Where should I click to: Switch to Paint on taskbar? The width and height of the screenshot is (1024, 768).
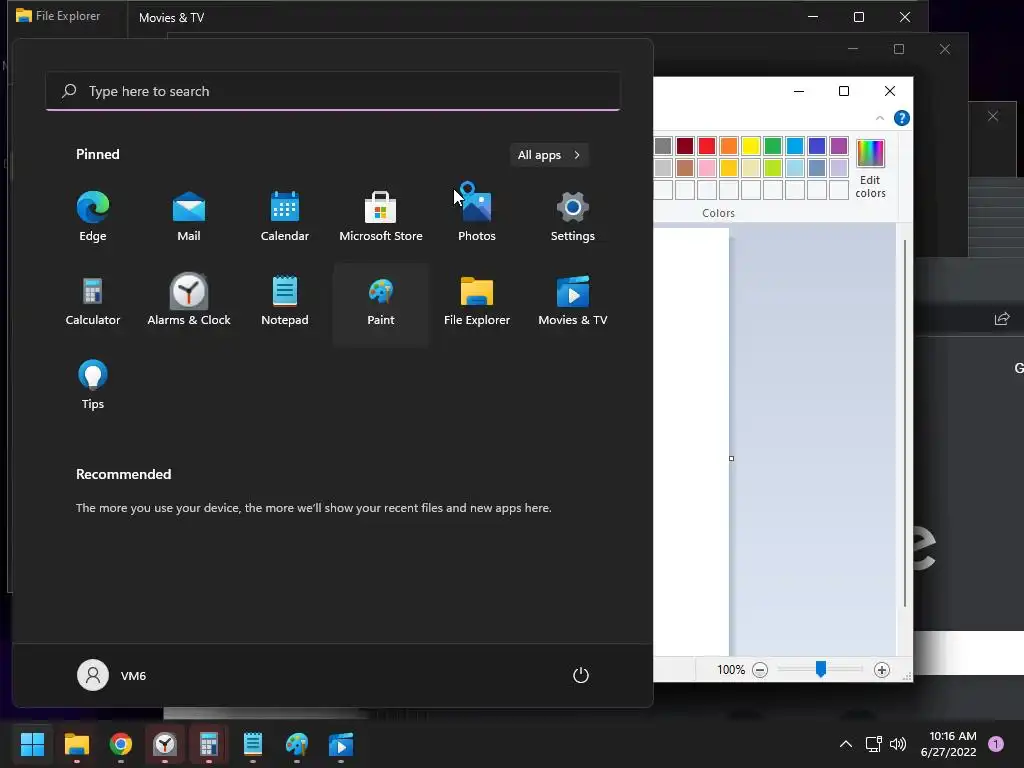(x=296, y=744)
